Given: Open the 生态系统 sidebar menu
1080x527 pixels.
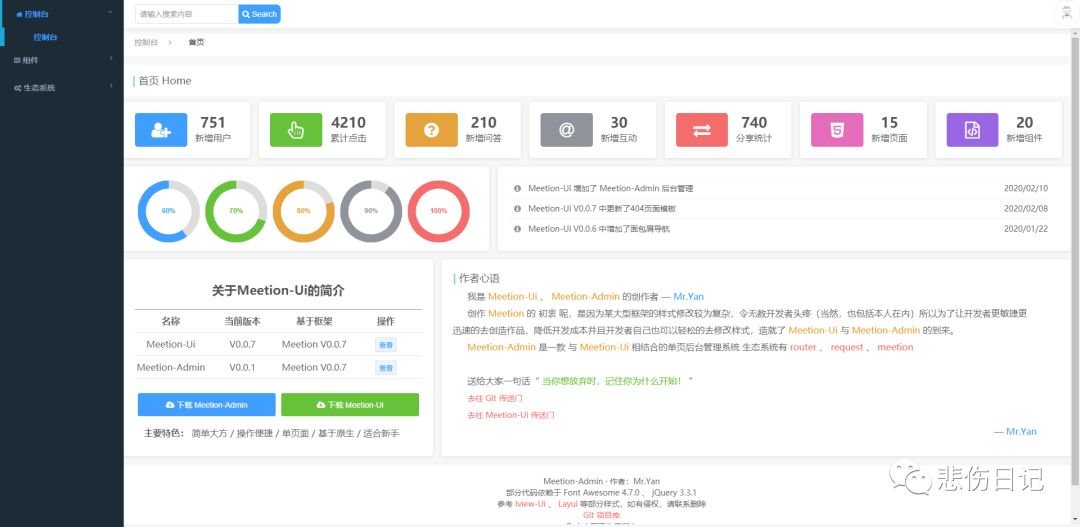Looking at the screenshot, I should tap(62, 87).
